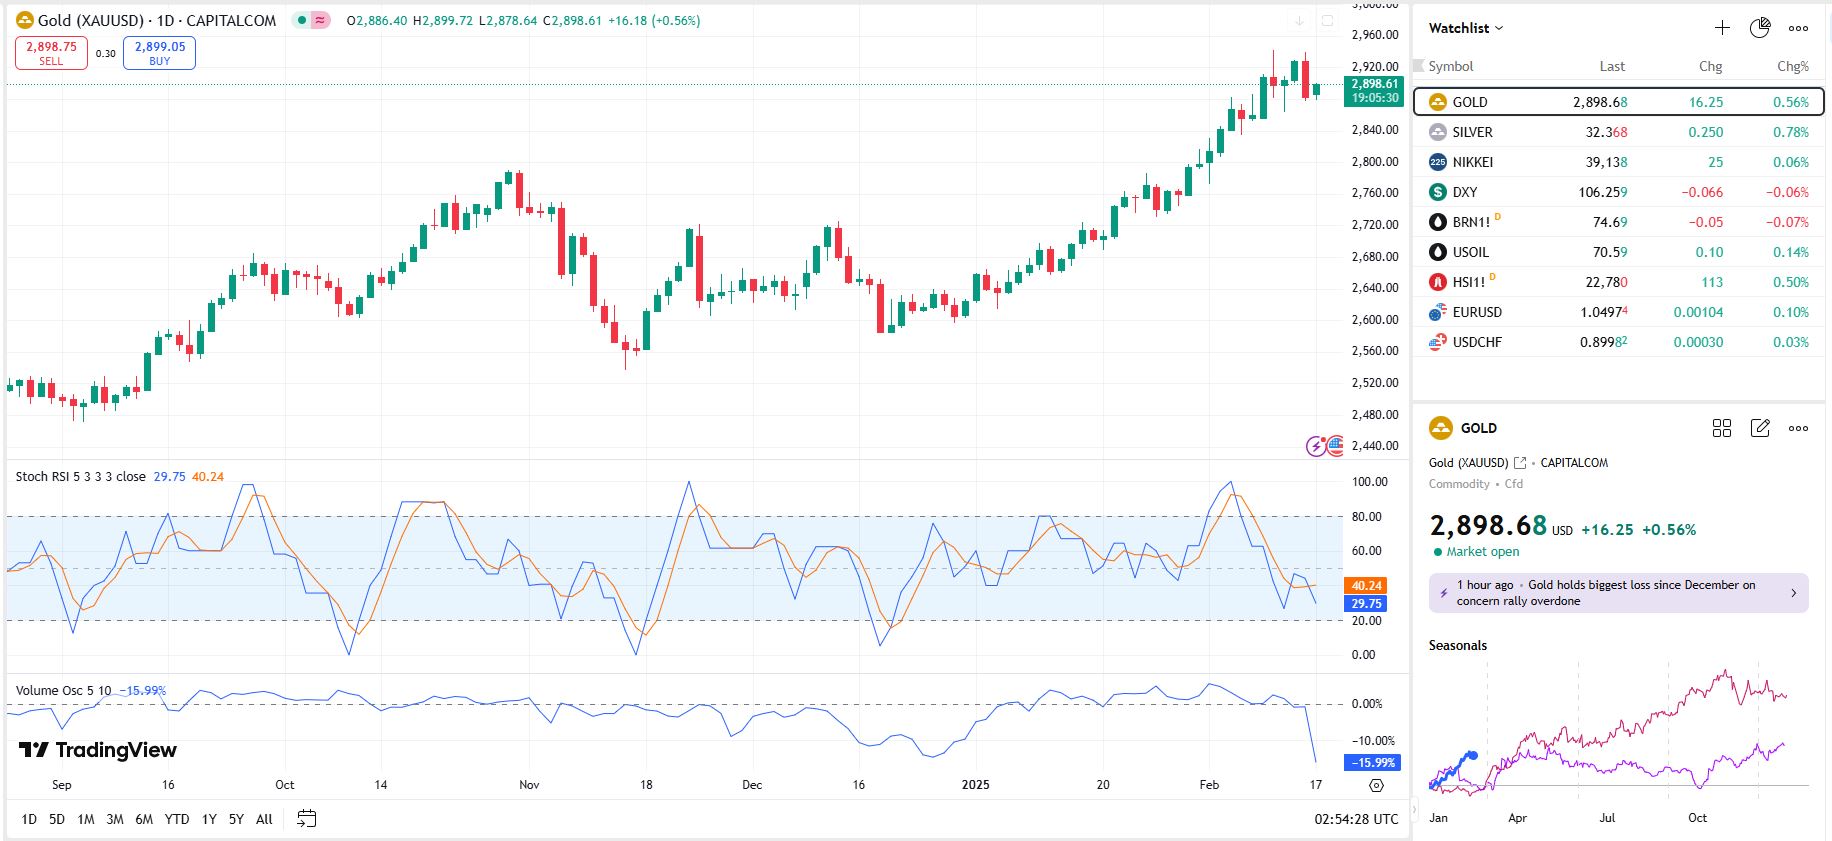
Task: Open chart axis settings gear icon
Action: point(1376,785)
